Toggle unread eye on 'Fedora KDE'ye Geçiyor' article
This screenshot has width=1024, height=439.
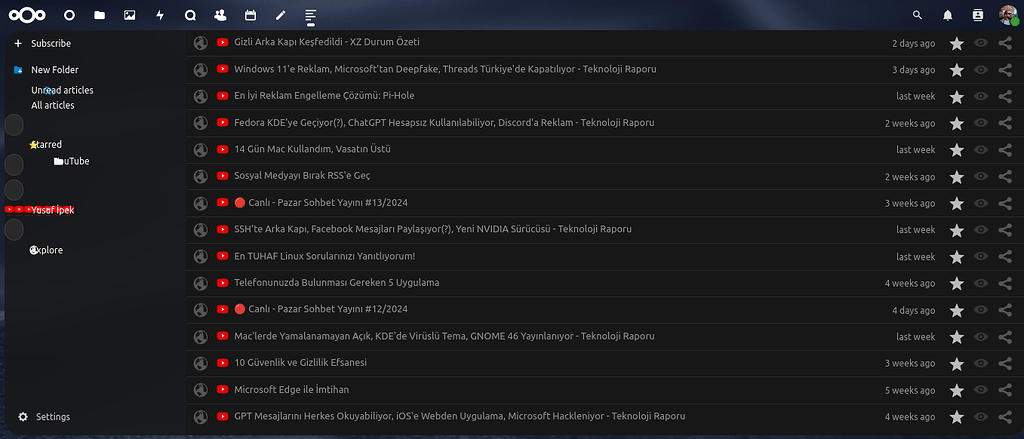981,123
